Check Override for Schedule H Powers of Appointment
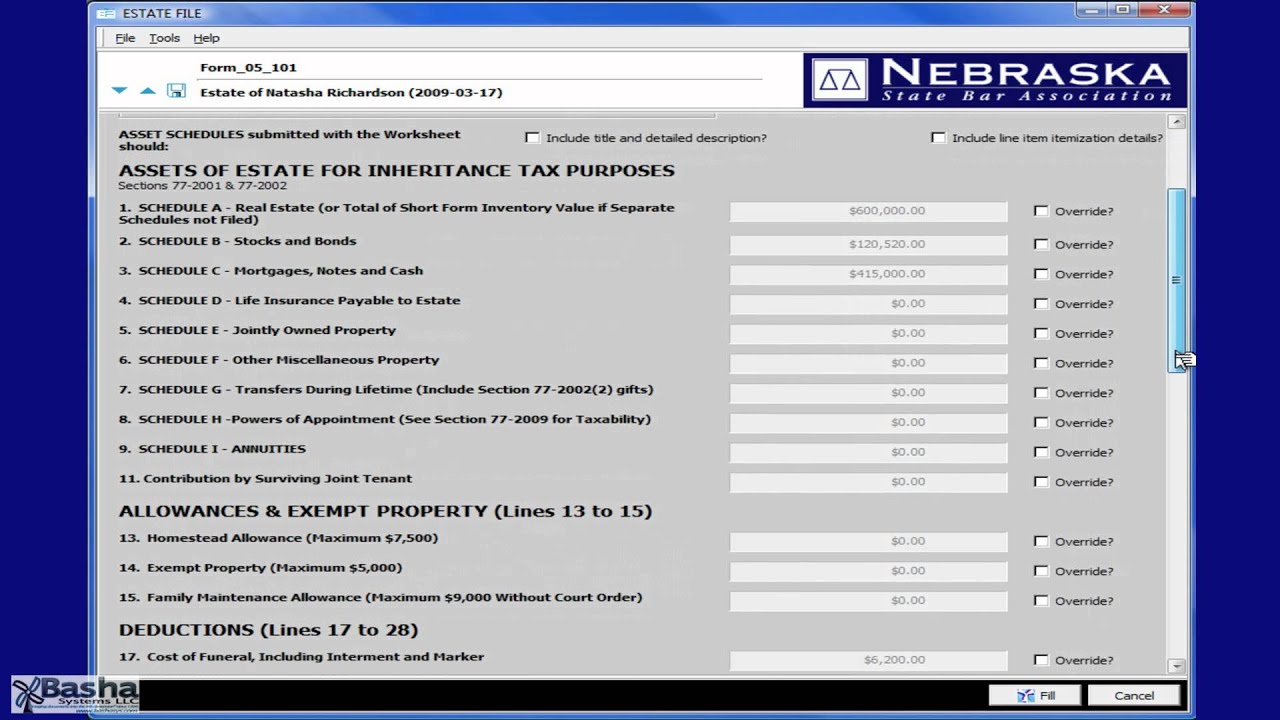This screenshot has height=720, width=1280. point(1041,422)
